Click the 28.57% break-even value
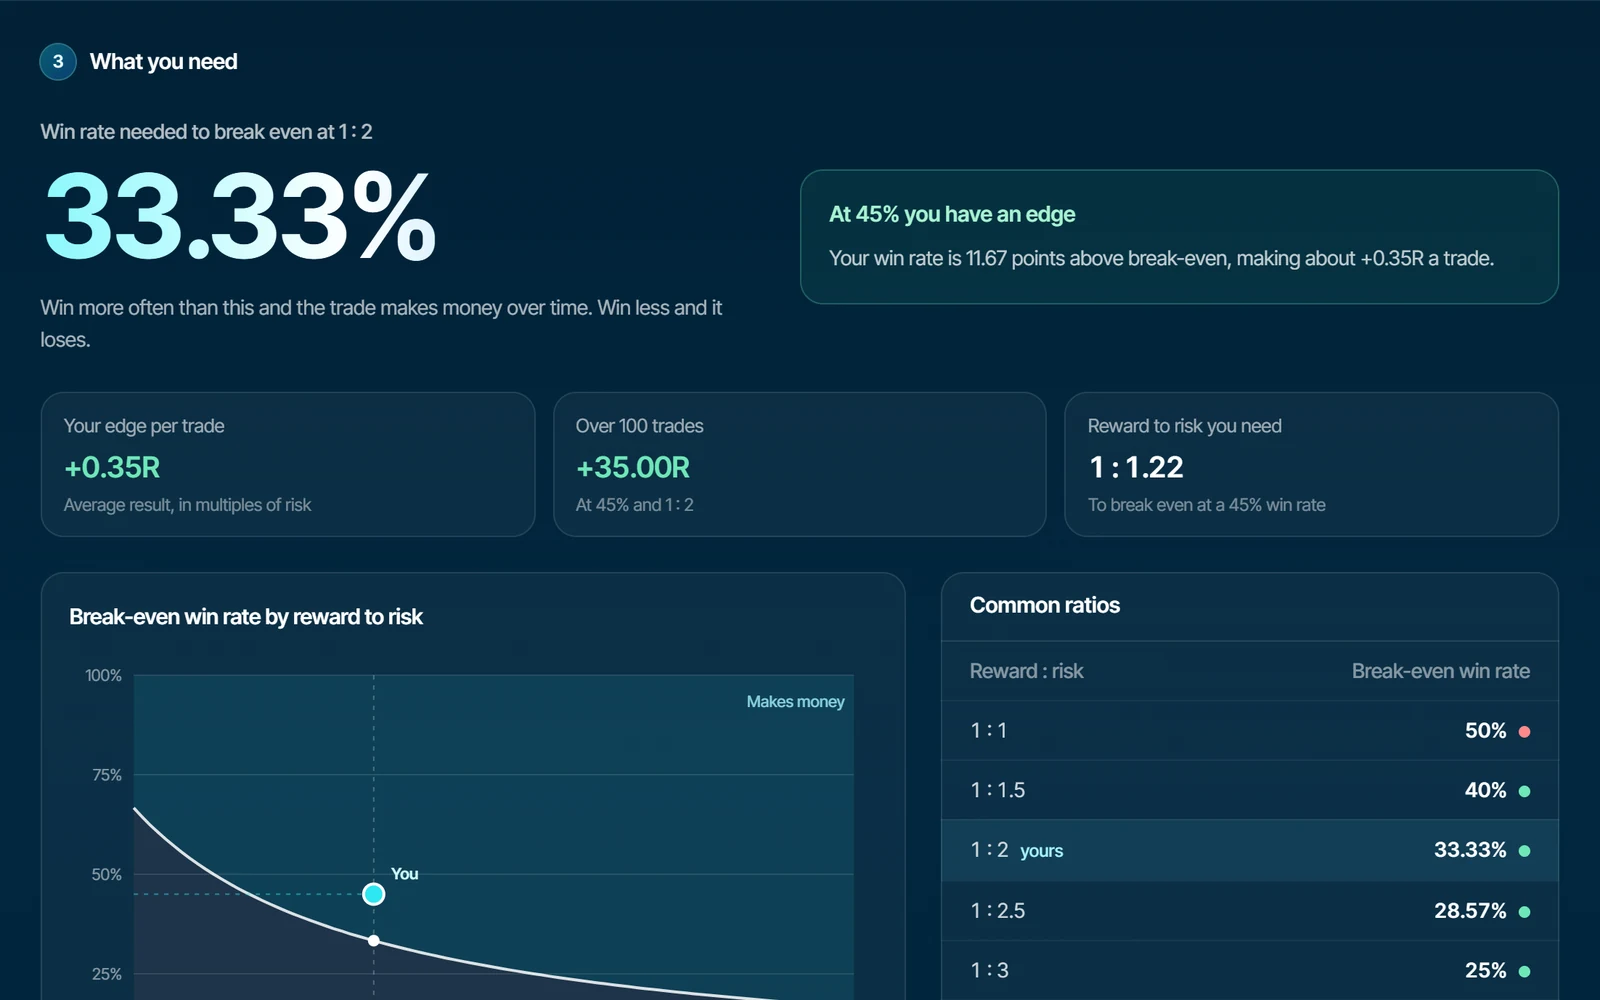Image resolution: width=1600 pixels, height=1000 pixels. (1470, 911)
